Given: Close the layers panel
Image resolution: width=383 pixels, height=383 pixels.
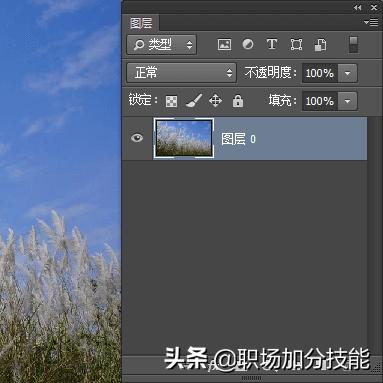Looking at the screenshot, I should tap(374, 7).
